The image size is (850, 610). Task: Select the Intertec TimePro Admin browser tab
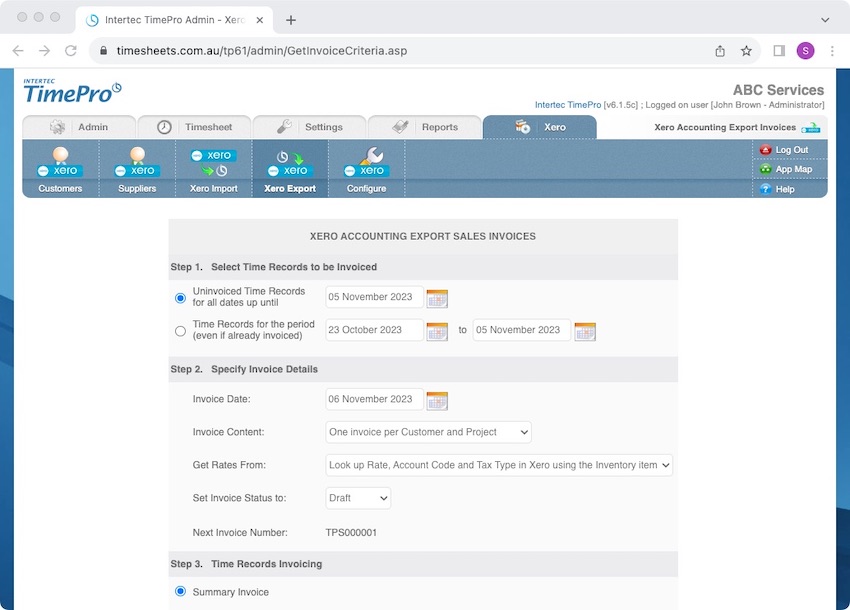click(x=173, y=20)
